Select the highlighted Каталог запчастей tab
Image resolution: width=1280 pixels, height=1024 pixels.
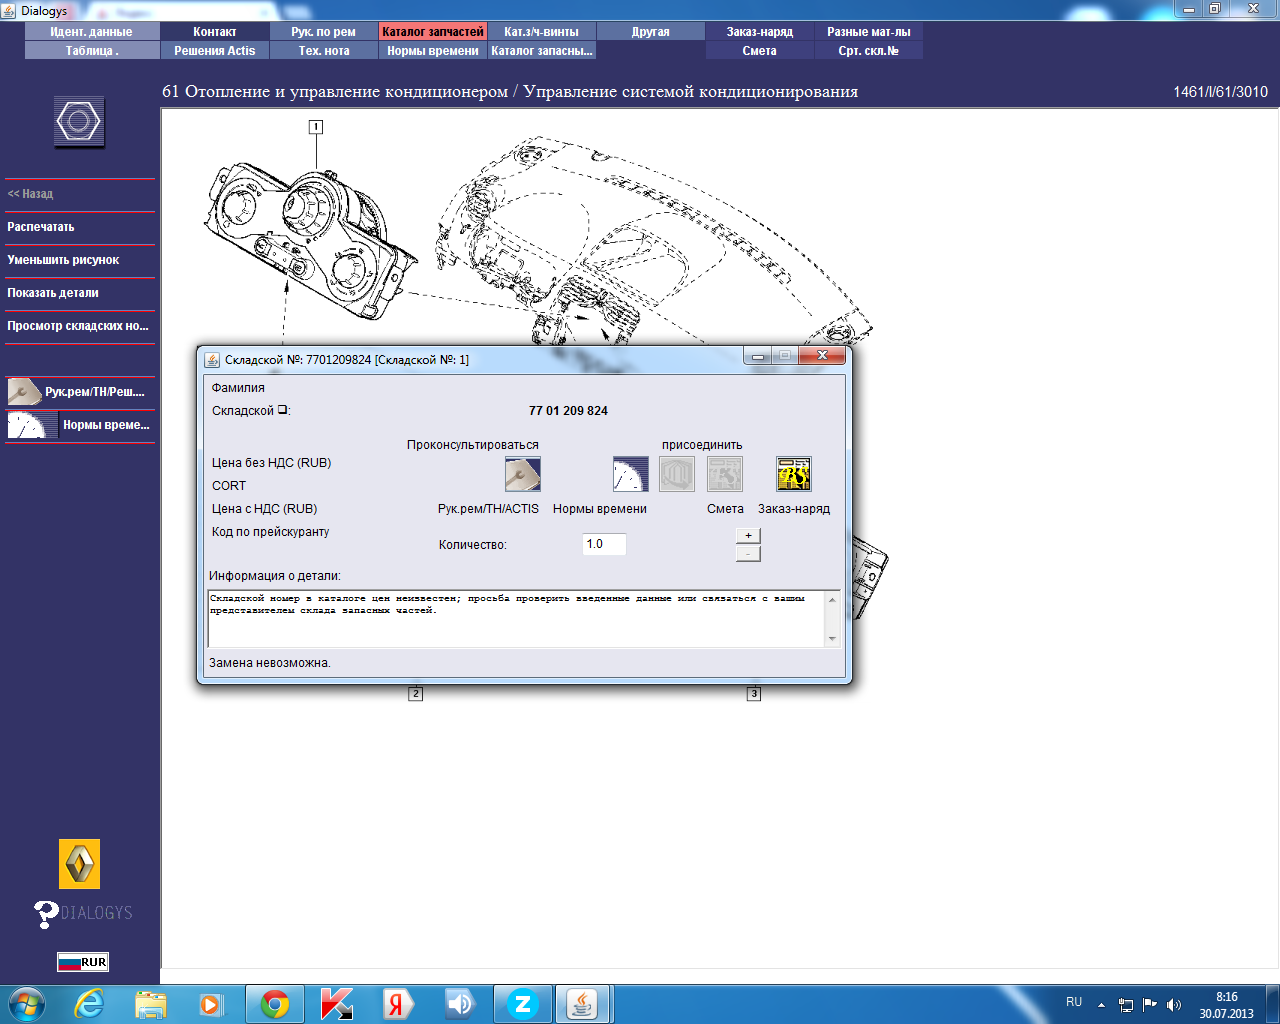433,32
